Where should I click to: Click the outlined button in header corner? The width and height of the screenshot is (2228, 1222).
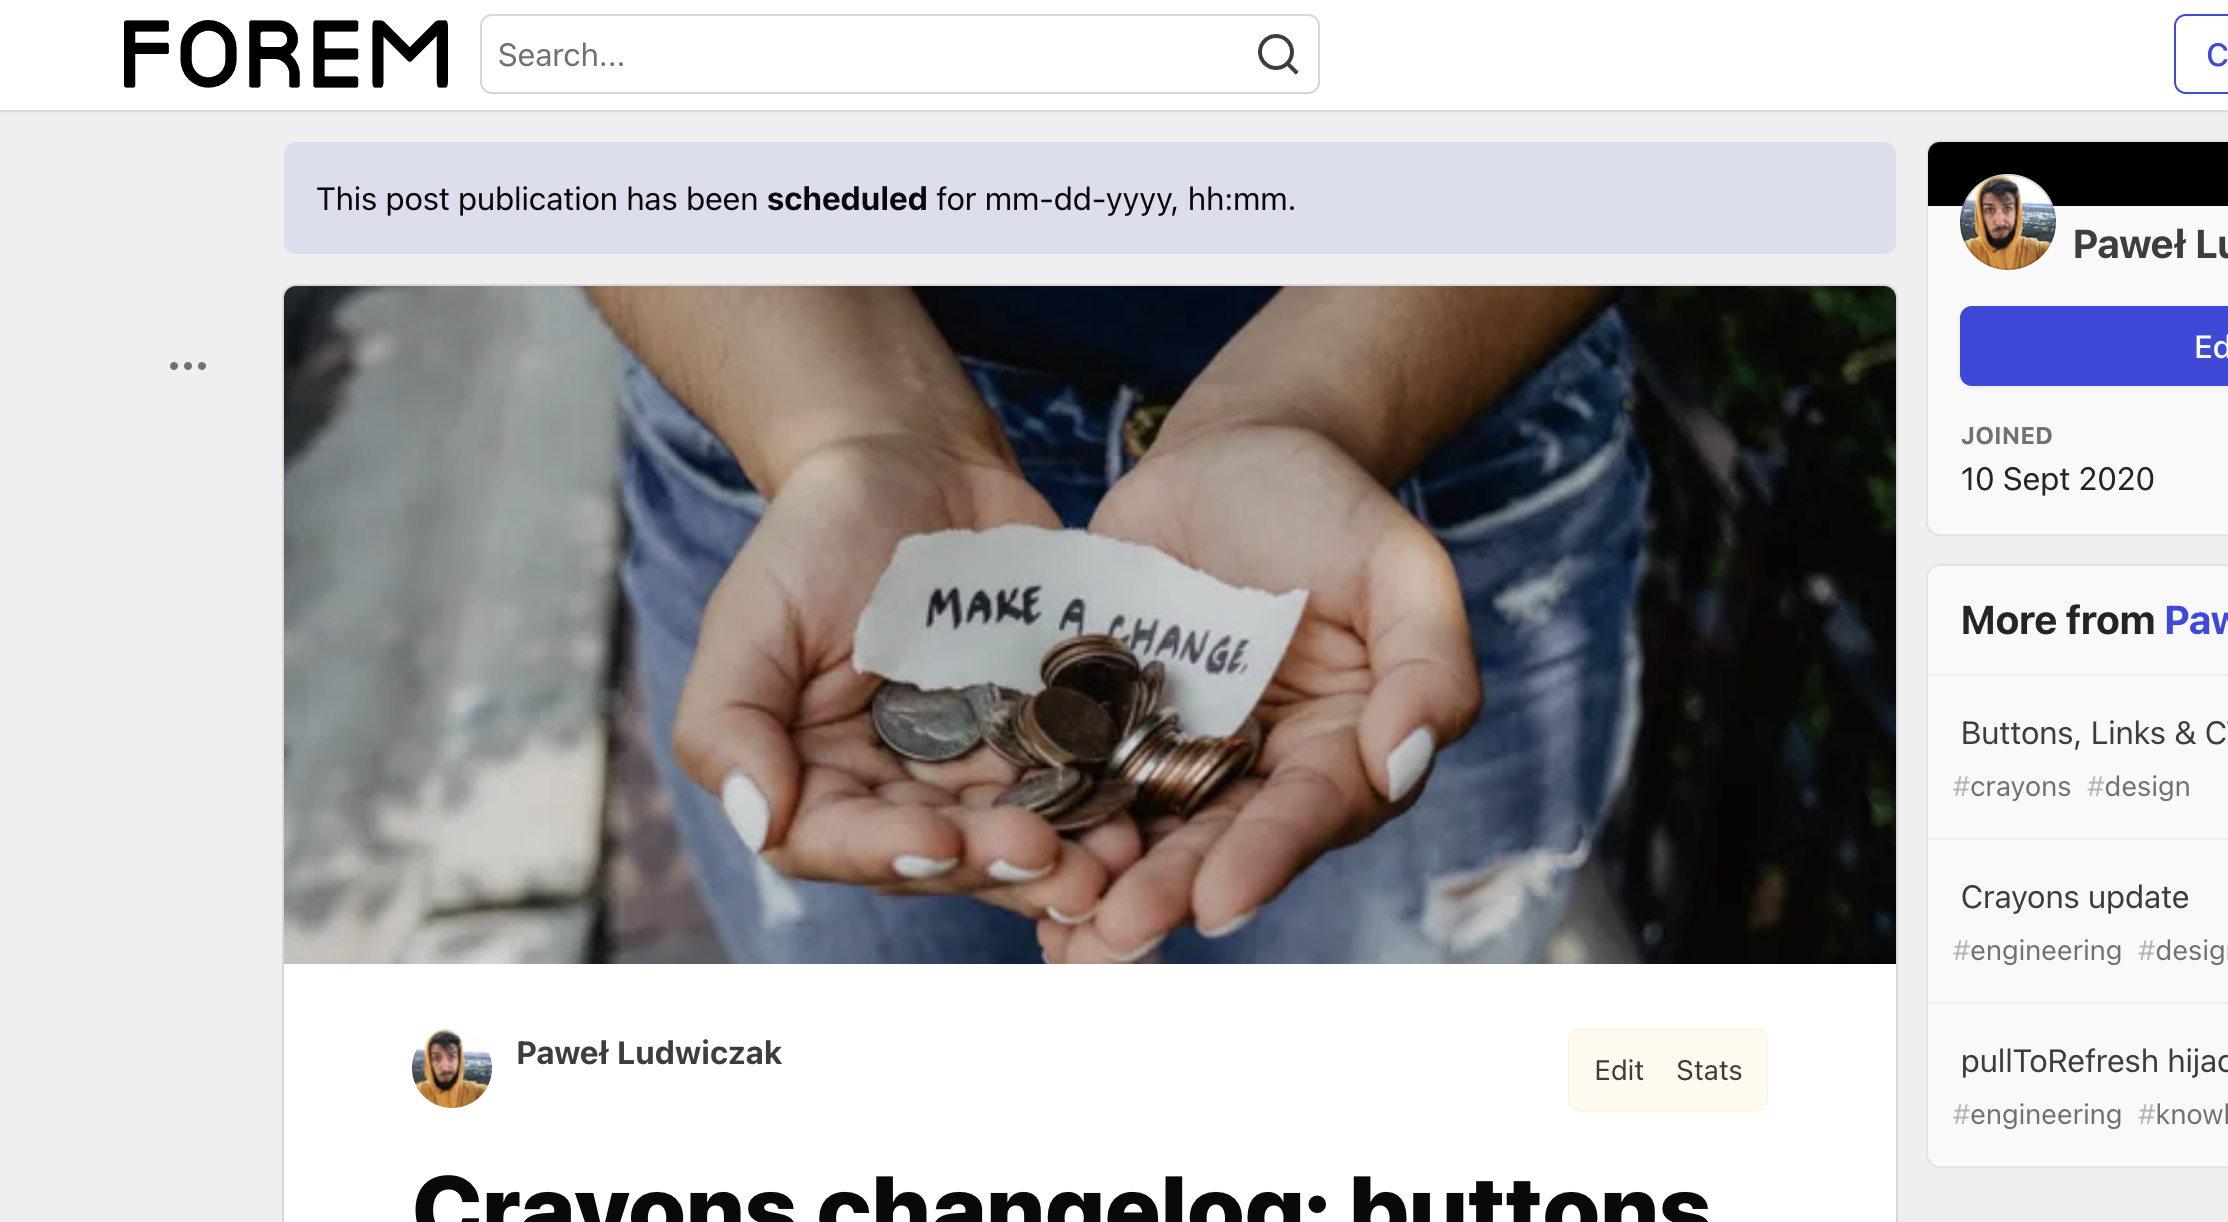click(x=2202, y=54)
